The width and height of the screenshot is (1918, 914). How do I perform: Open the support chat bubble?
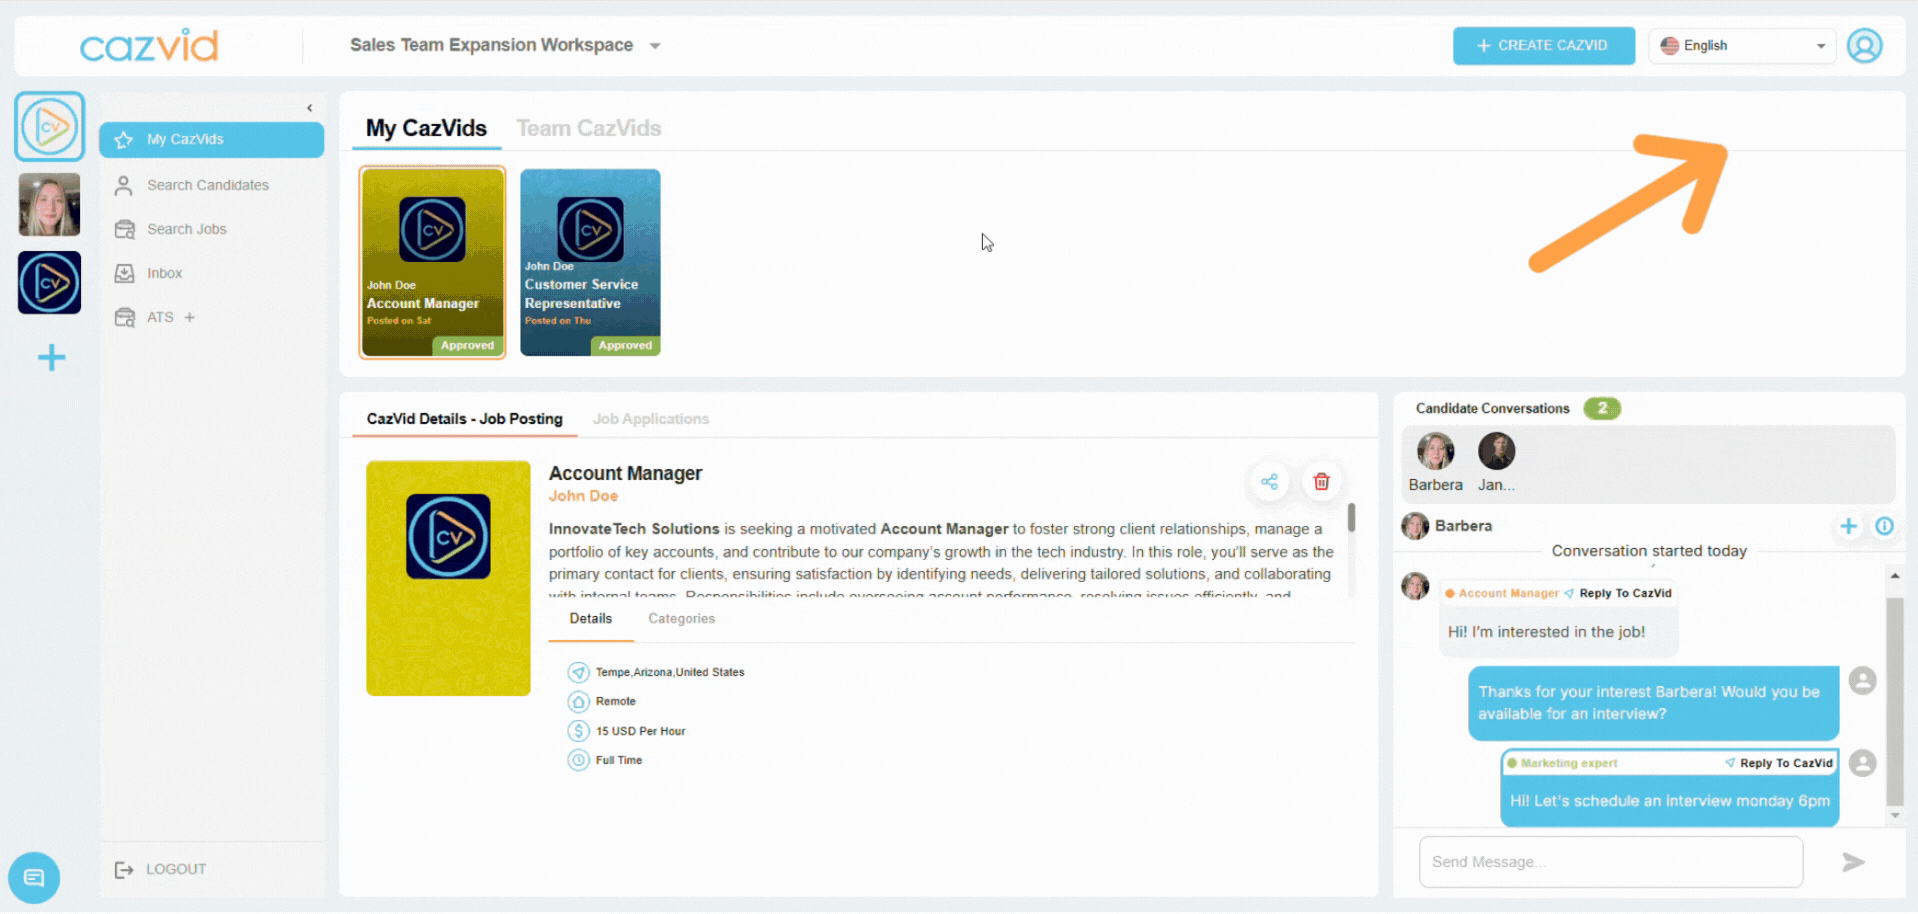point(34,878)
